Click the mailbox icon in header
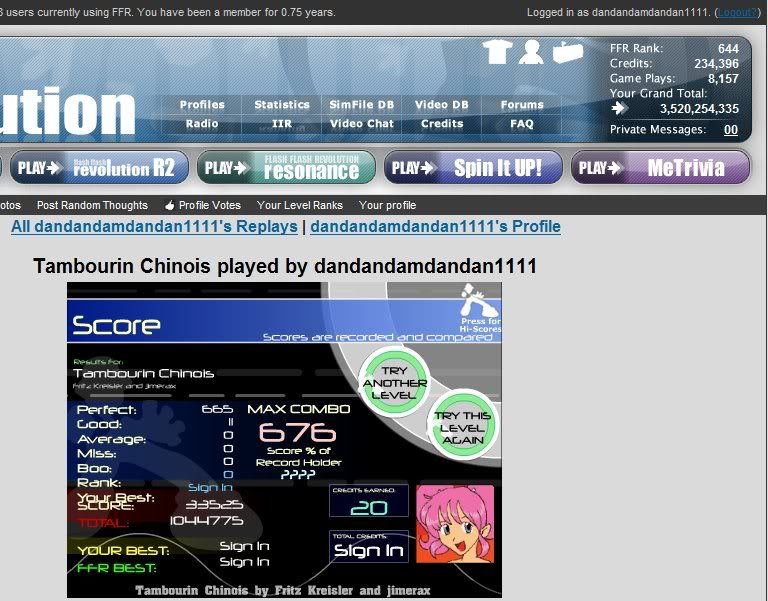Image resolution: width=768 pixels, height=601 pixels. (567, 51)
